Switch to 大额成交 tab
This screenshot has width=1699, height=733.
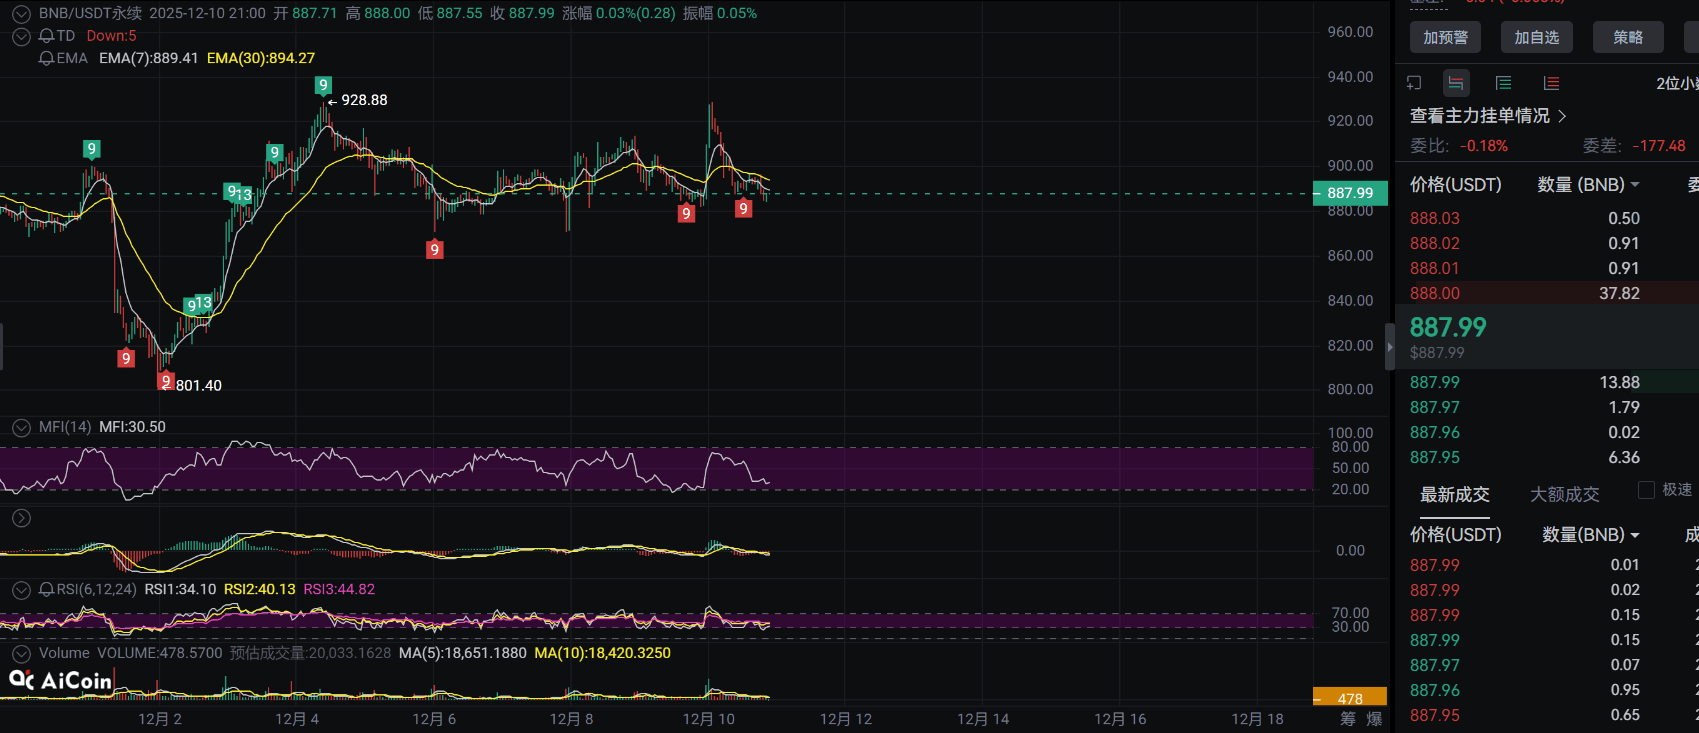pyautogui.click(x=1565, y=495)
